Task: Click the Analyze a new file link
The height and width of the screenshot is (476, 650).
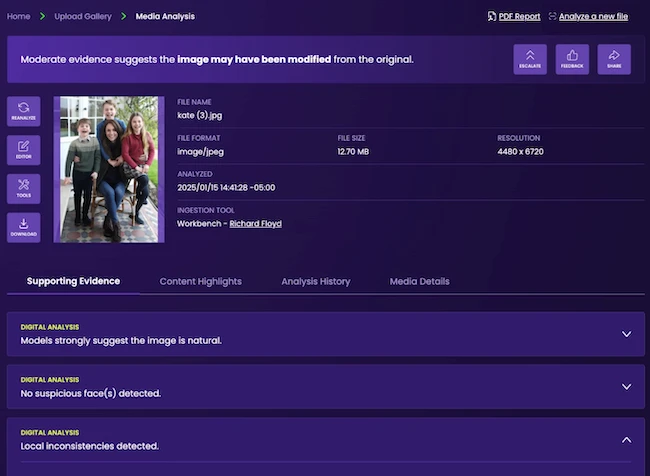Action: click(593, 17)
